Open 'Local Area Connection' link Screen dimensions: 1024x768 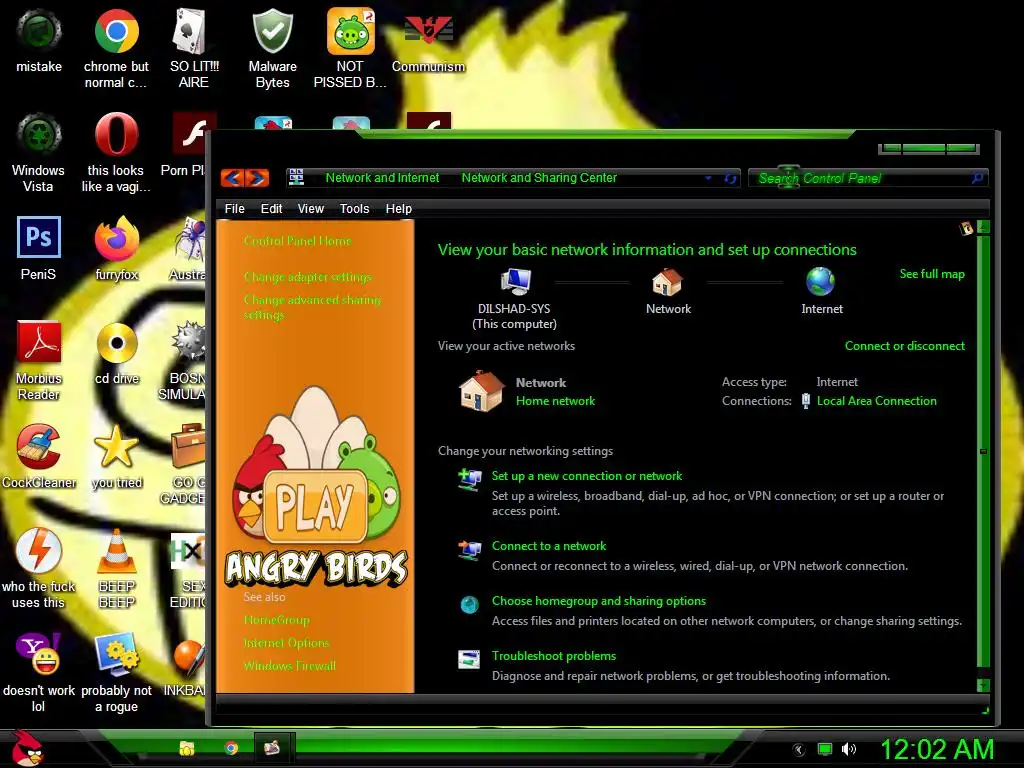(876, 401)
